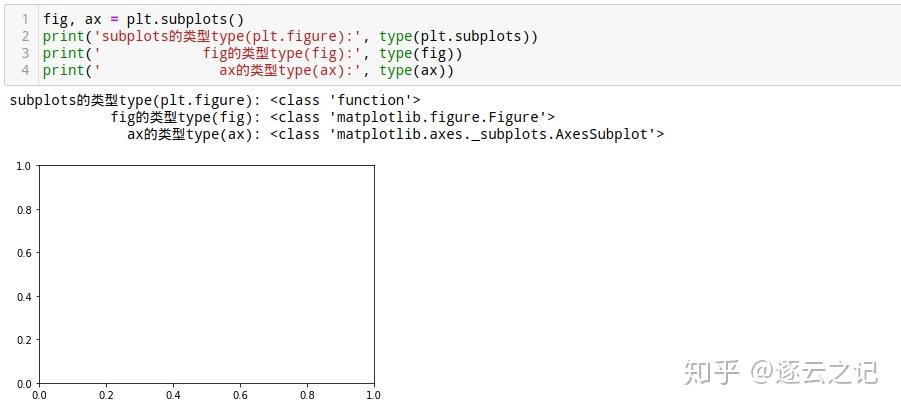Click the 1.0 tick label on x-axis
The height and width of the screenshot is (409, 901).
point(373,395)
